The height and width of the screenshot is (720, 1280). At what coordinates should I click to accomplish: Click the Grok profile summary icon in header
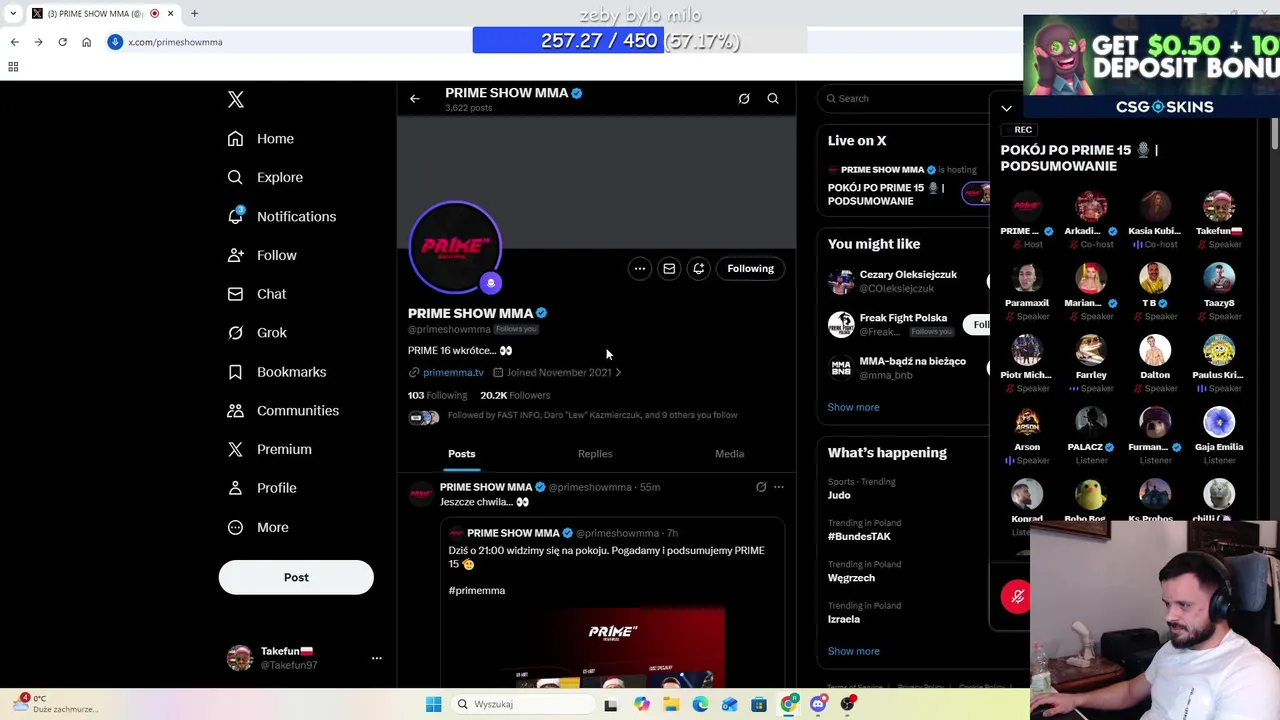(x=744, y=99)
